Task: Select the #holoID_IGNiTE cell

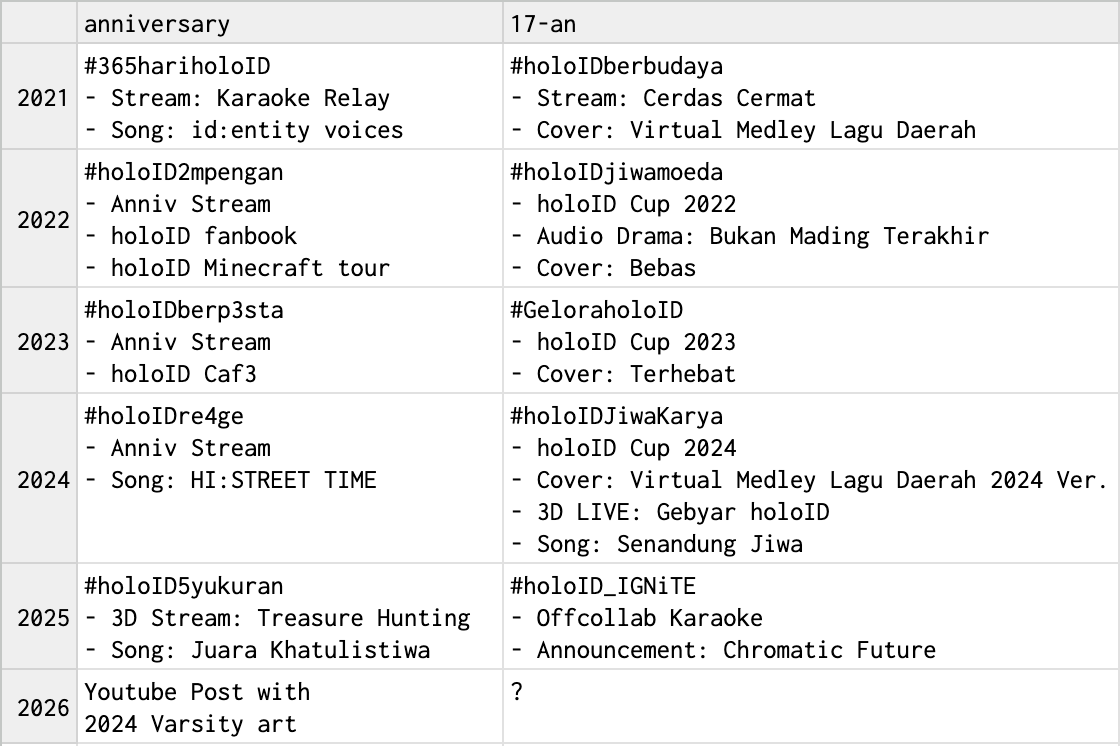Action: click(x=811, y=617)
